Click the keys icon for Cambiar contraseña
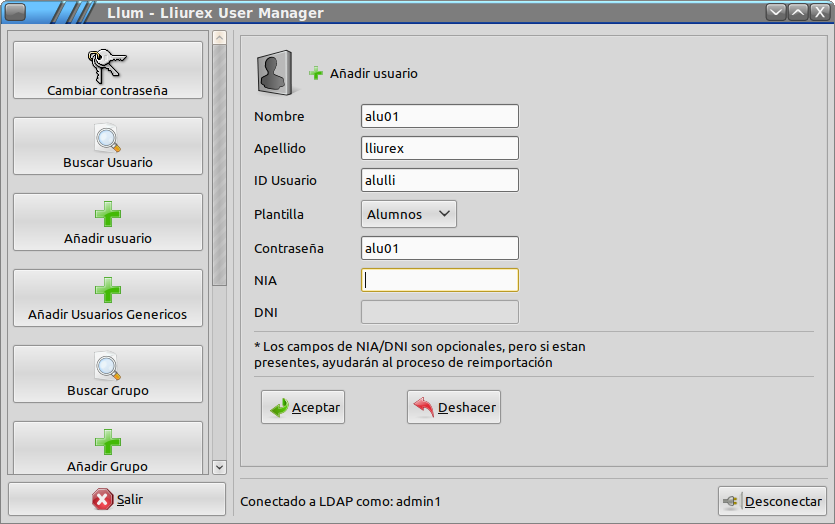This screenshot has width=835, height=524. pos(107,66)
